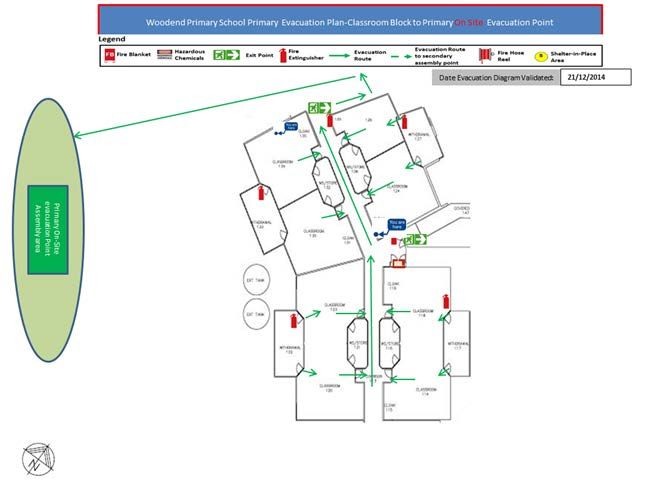
Task: Click the Shelter-in-Place Area legend text
Action: point(573,57)
